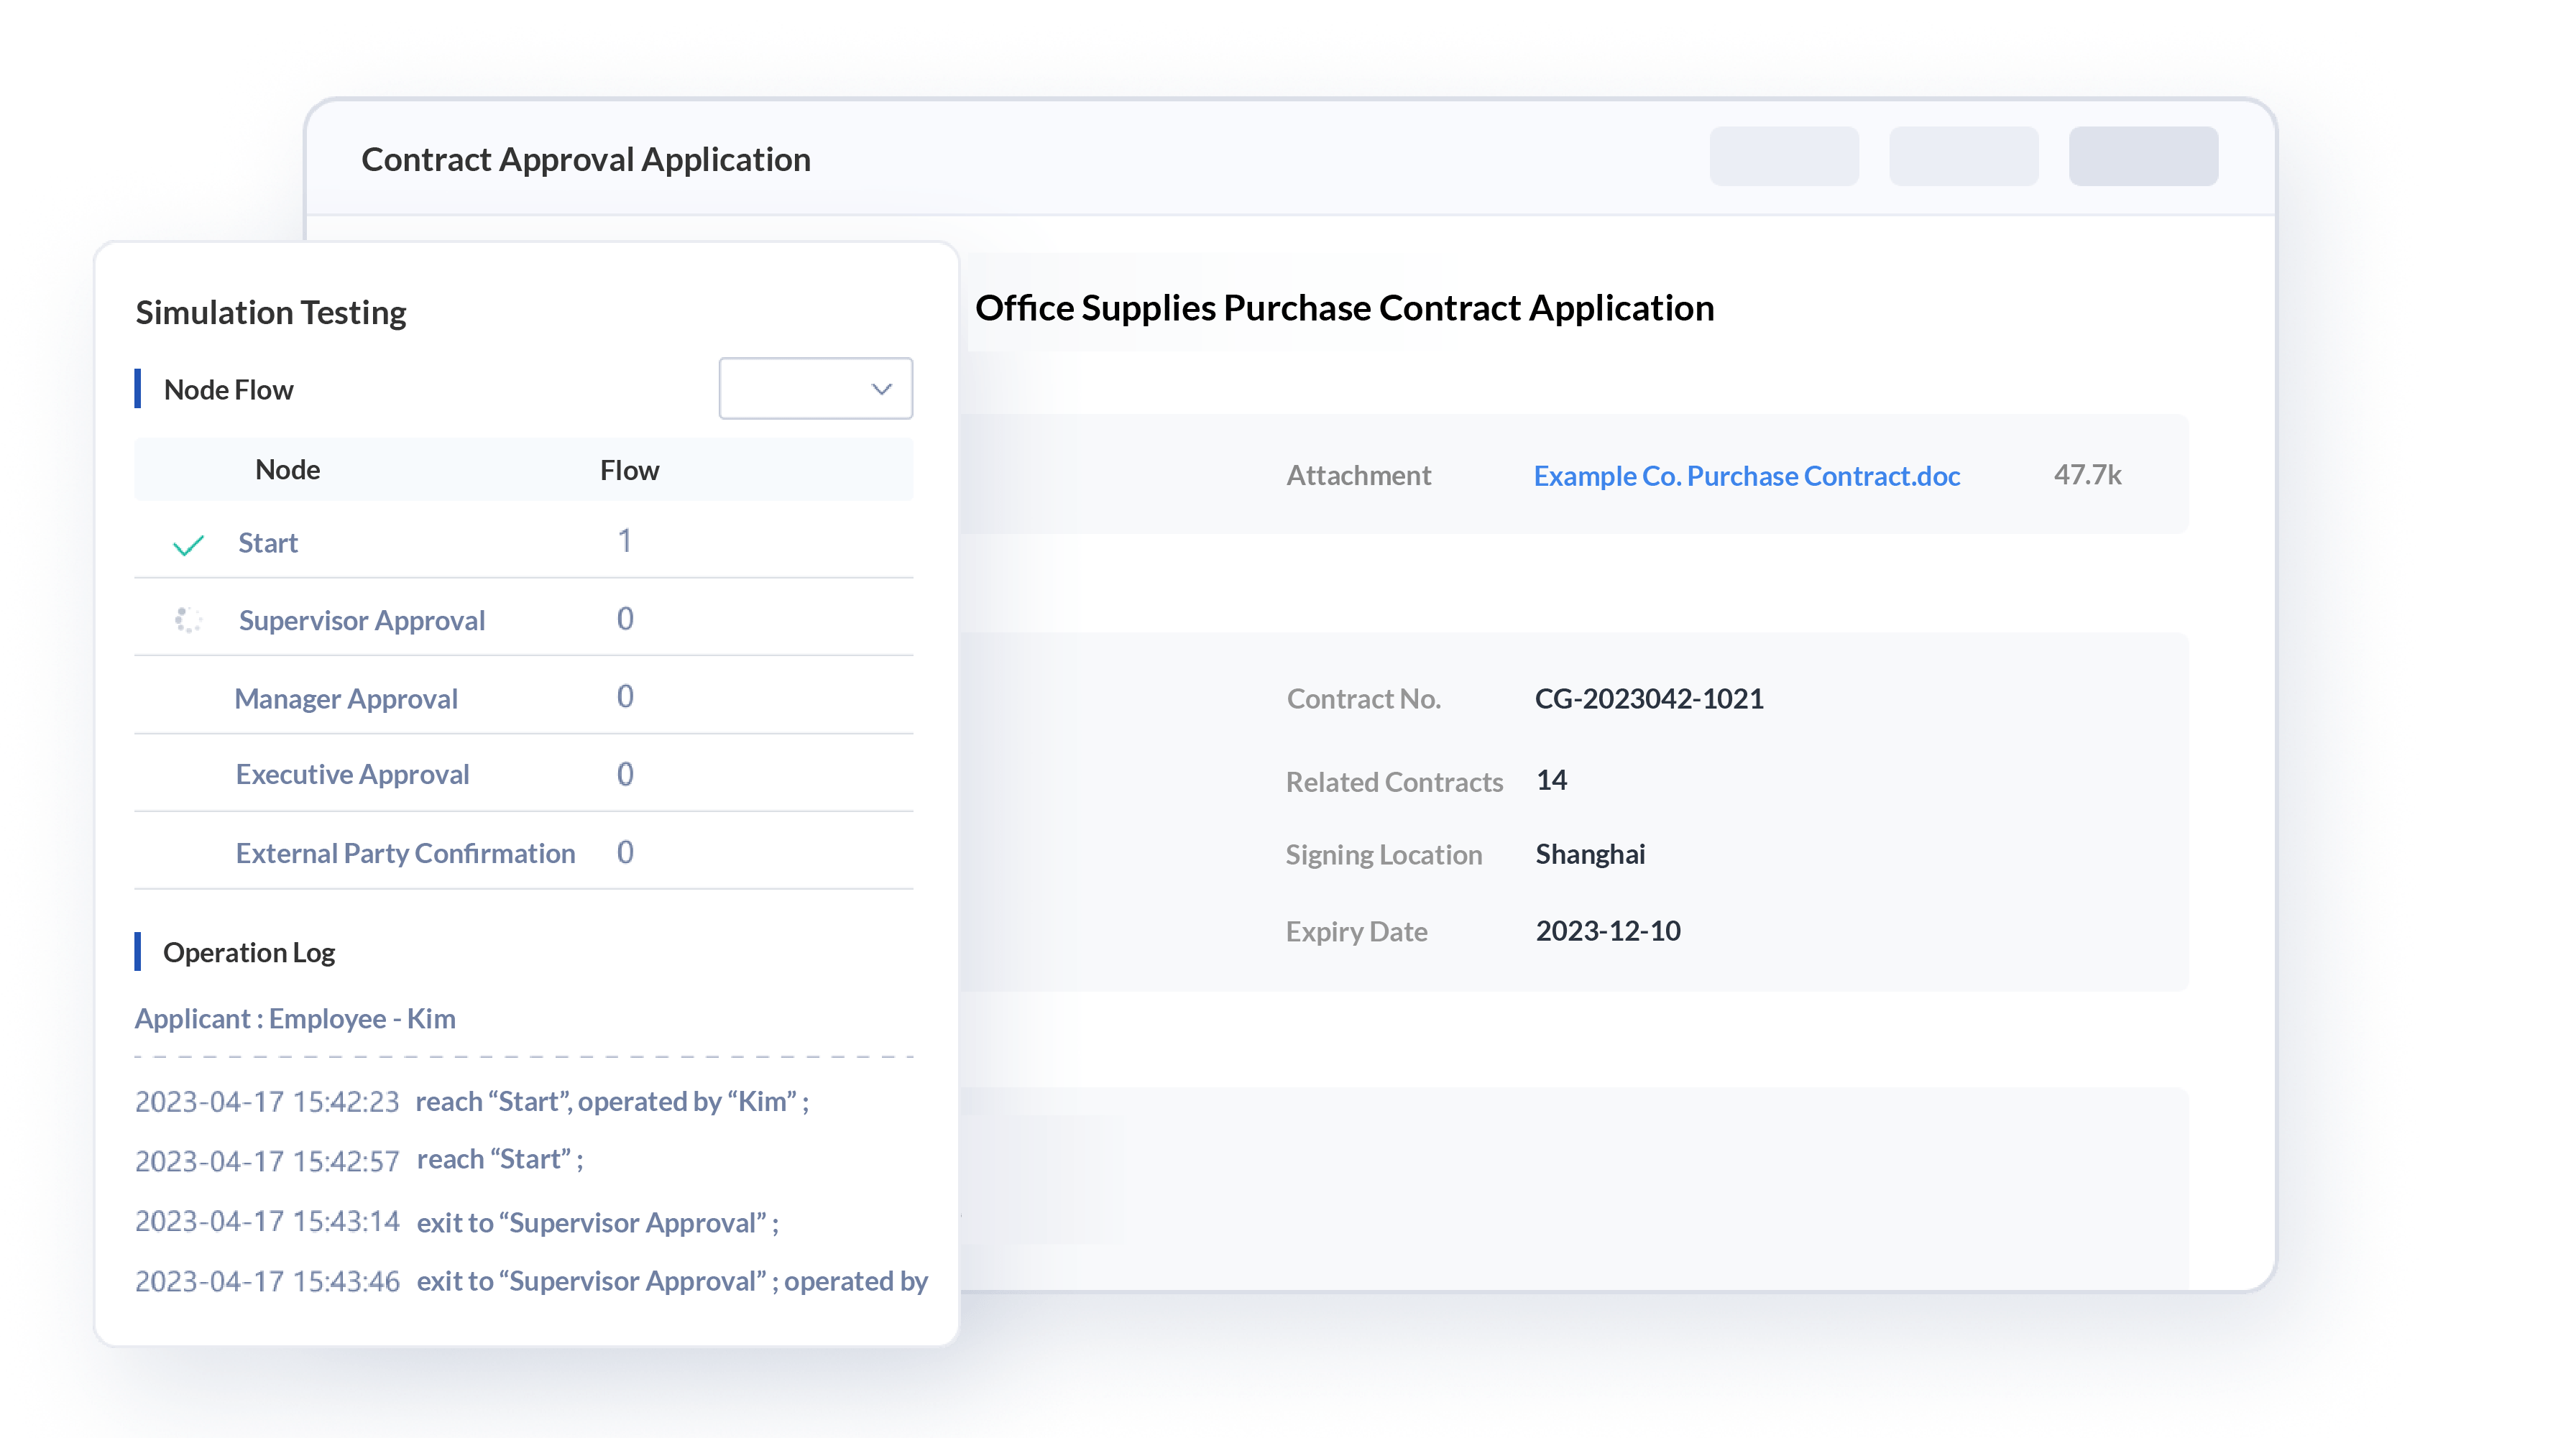Click the second placeholder button in header
Image resolution: width=2576 pixels, height=1438 pixels.
tap(1963, 156)
